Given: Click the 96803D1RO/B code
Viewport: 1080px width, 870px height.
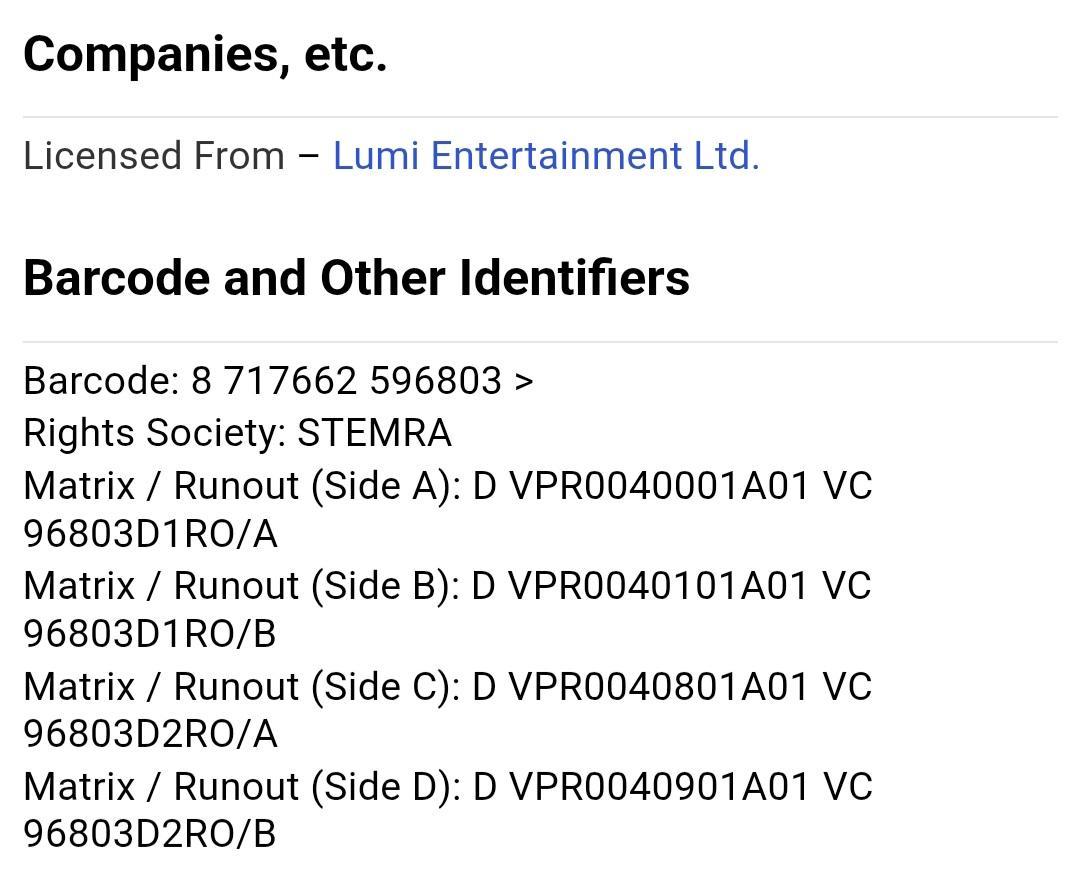Looking at the screenshot, I should 149,634.
